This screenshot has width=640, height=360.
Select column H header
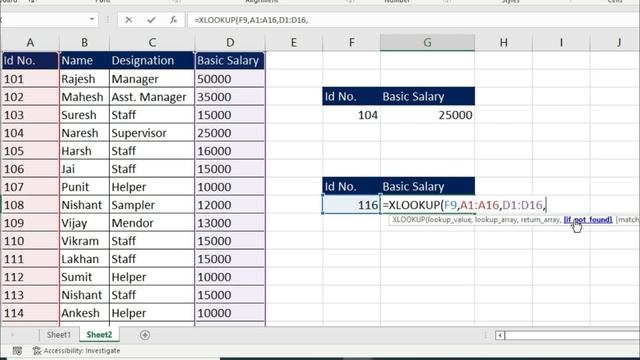coord(504,42)
